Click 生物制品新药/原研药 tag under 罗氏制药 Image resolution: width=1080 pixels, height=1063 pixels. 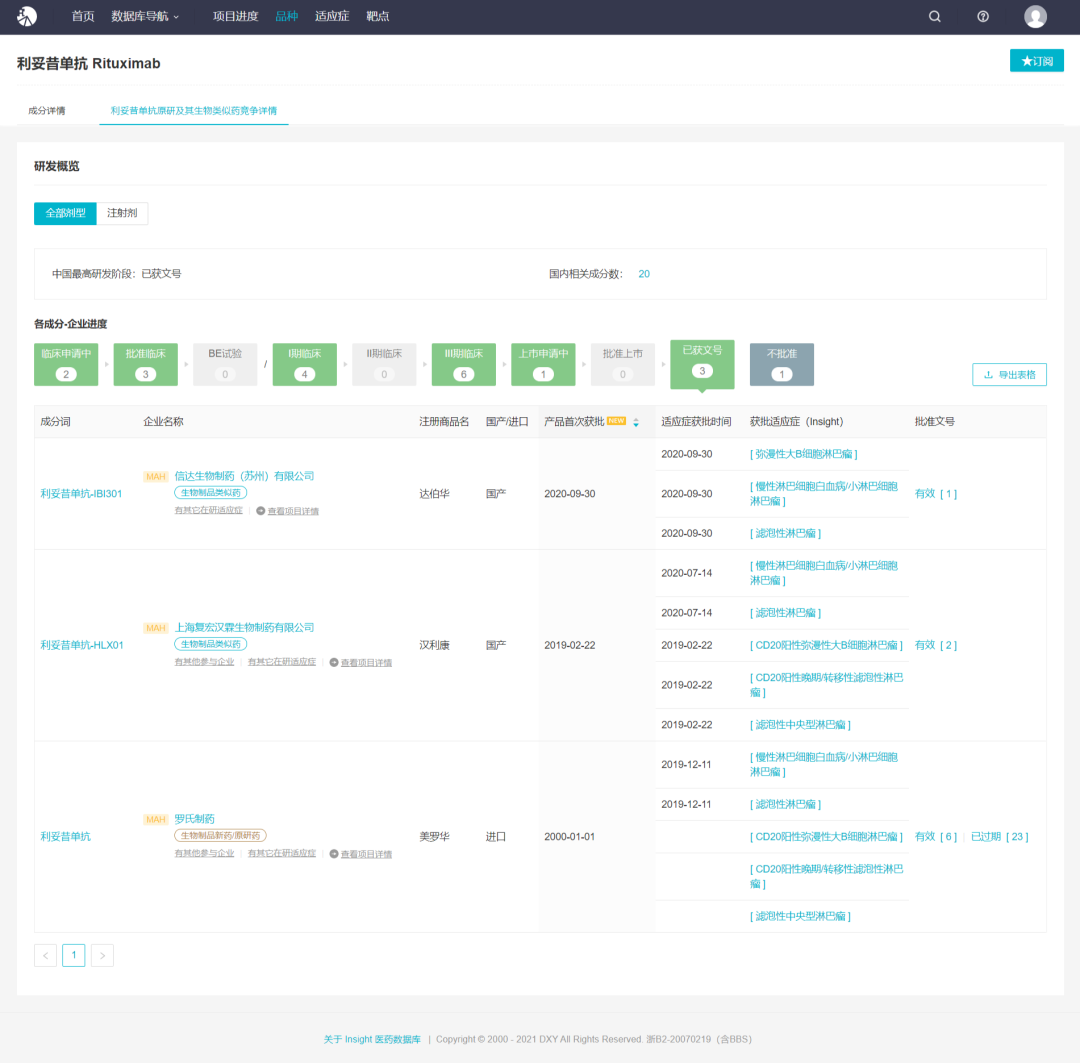pos(220,836)
